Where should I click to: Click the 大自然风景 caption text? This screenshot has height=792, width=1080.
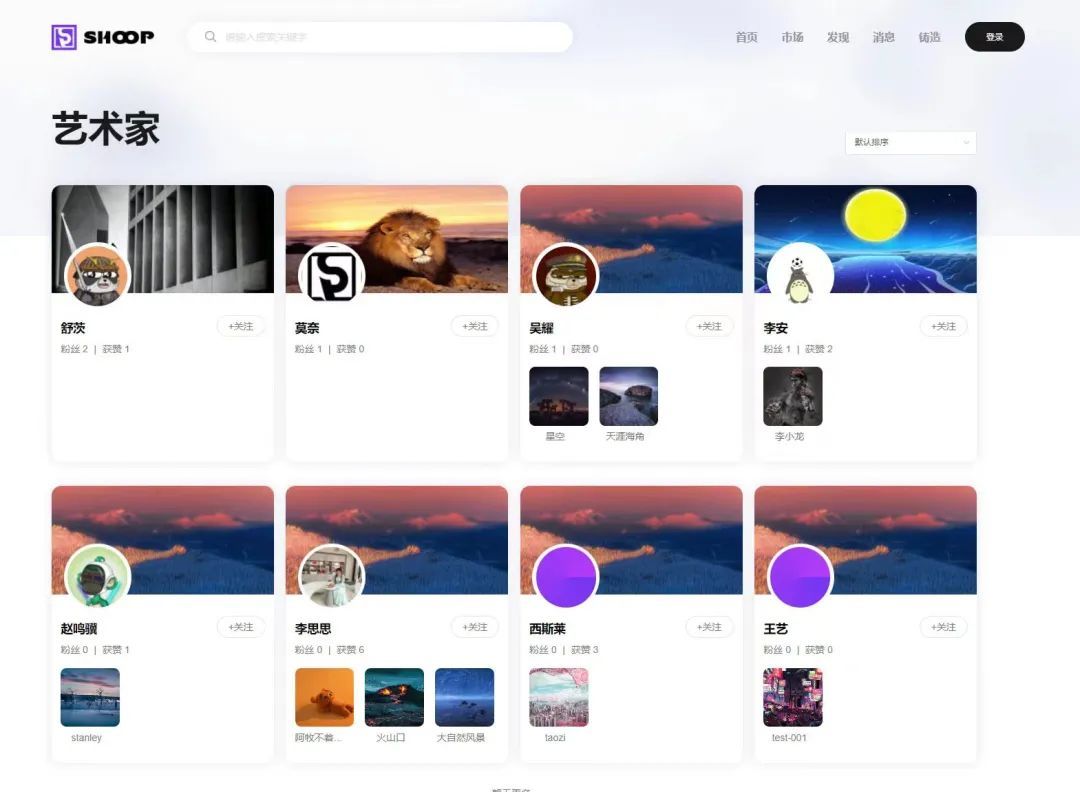pyautogui.click(x=461, y=738)
